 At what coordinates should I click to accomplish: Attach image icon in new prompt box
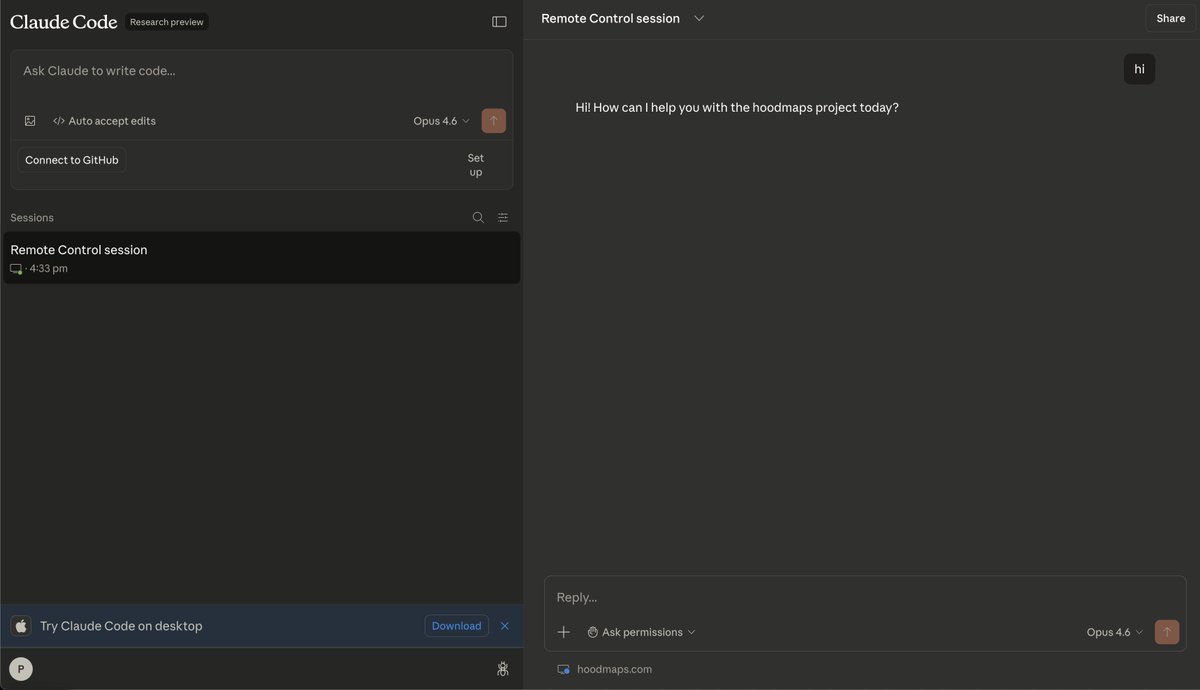tap(30, 121)
